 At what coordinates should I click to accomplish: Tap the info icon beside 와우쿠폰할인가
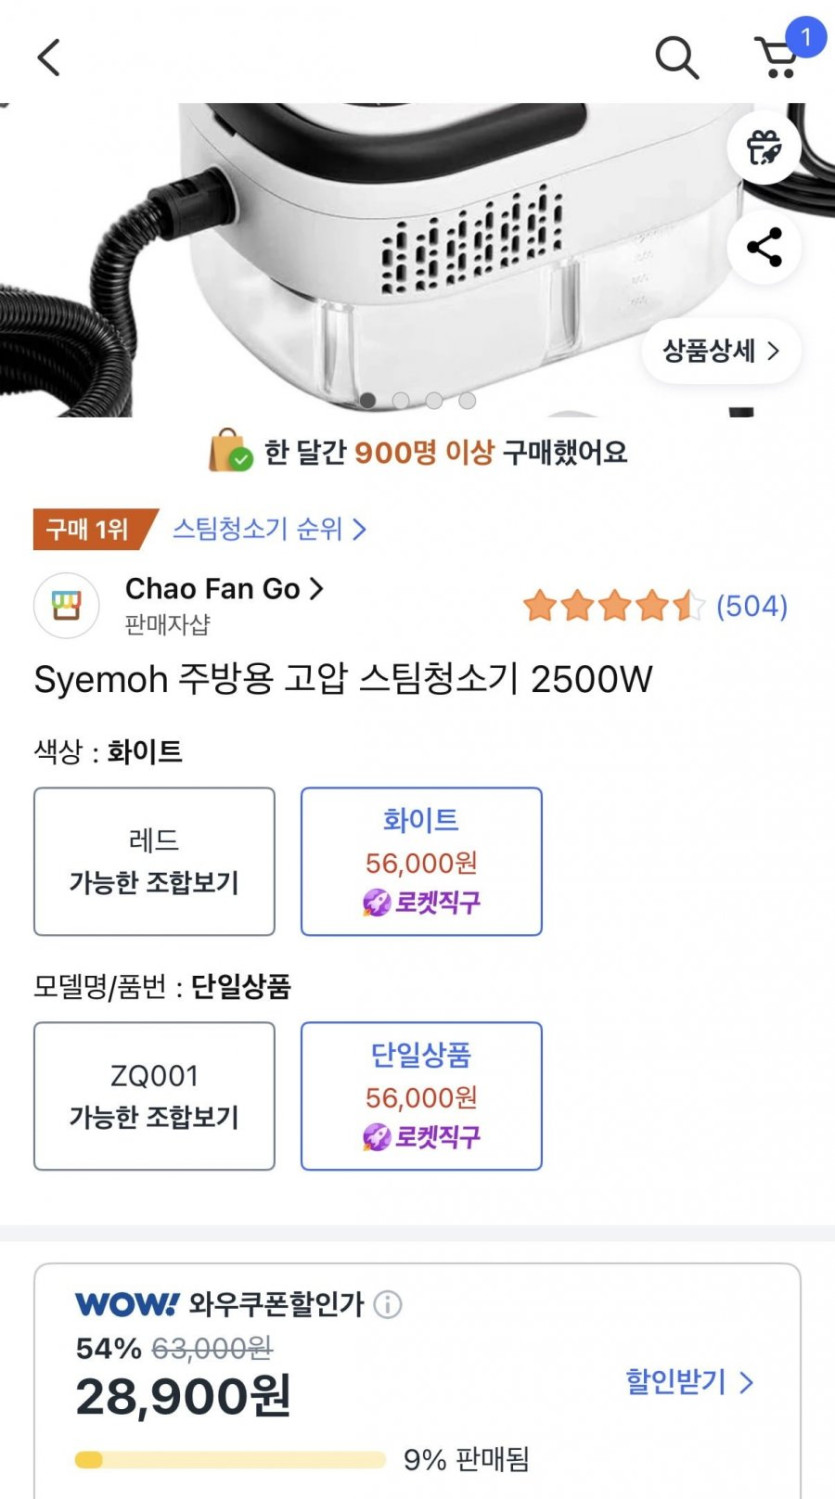[x=388, y=1304]
